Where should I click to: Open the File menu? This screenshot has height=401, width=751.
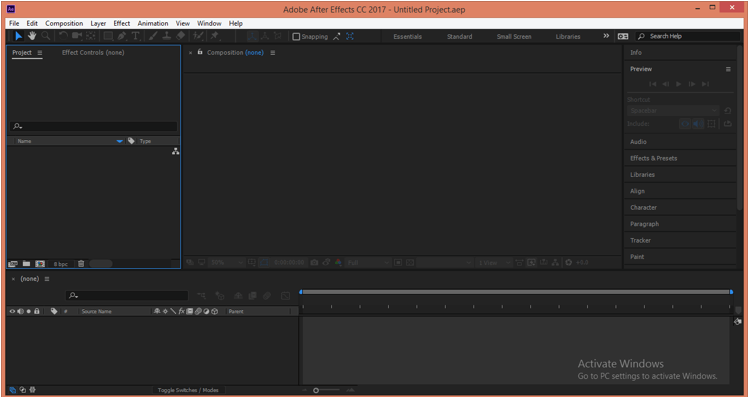point(14,23)
